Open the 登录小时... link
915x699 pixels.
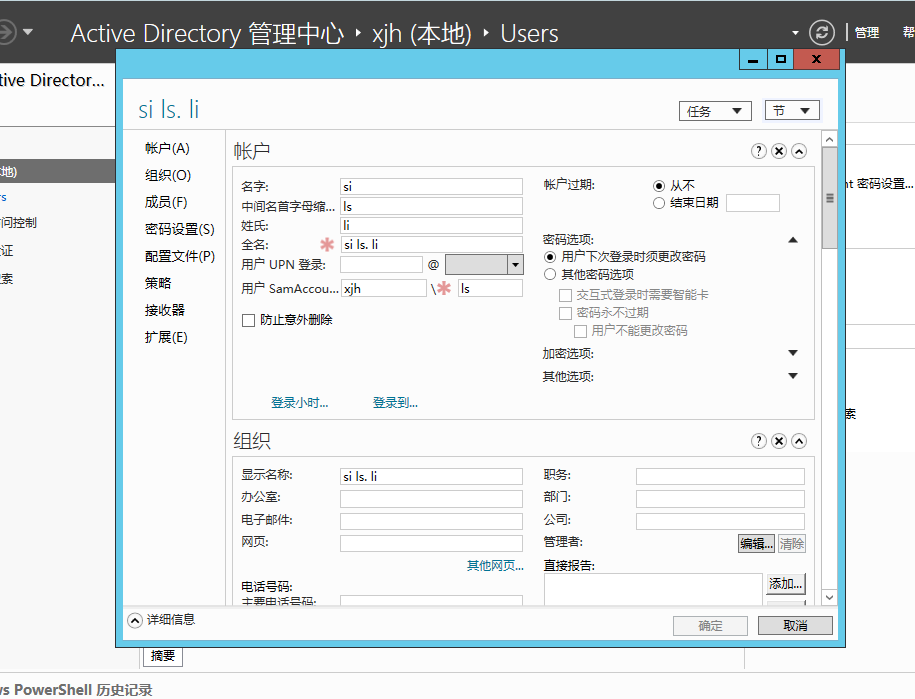tap(299, 403)
